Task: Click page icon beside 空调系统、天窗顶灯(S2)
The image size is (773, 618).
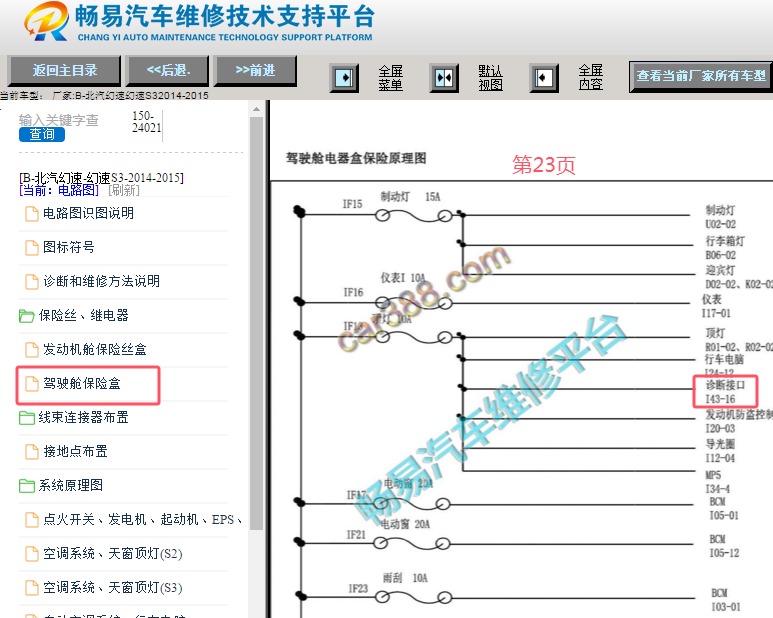Action: (x=32, y=553)
